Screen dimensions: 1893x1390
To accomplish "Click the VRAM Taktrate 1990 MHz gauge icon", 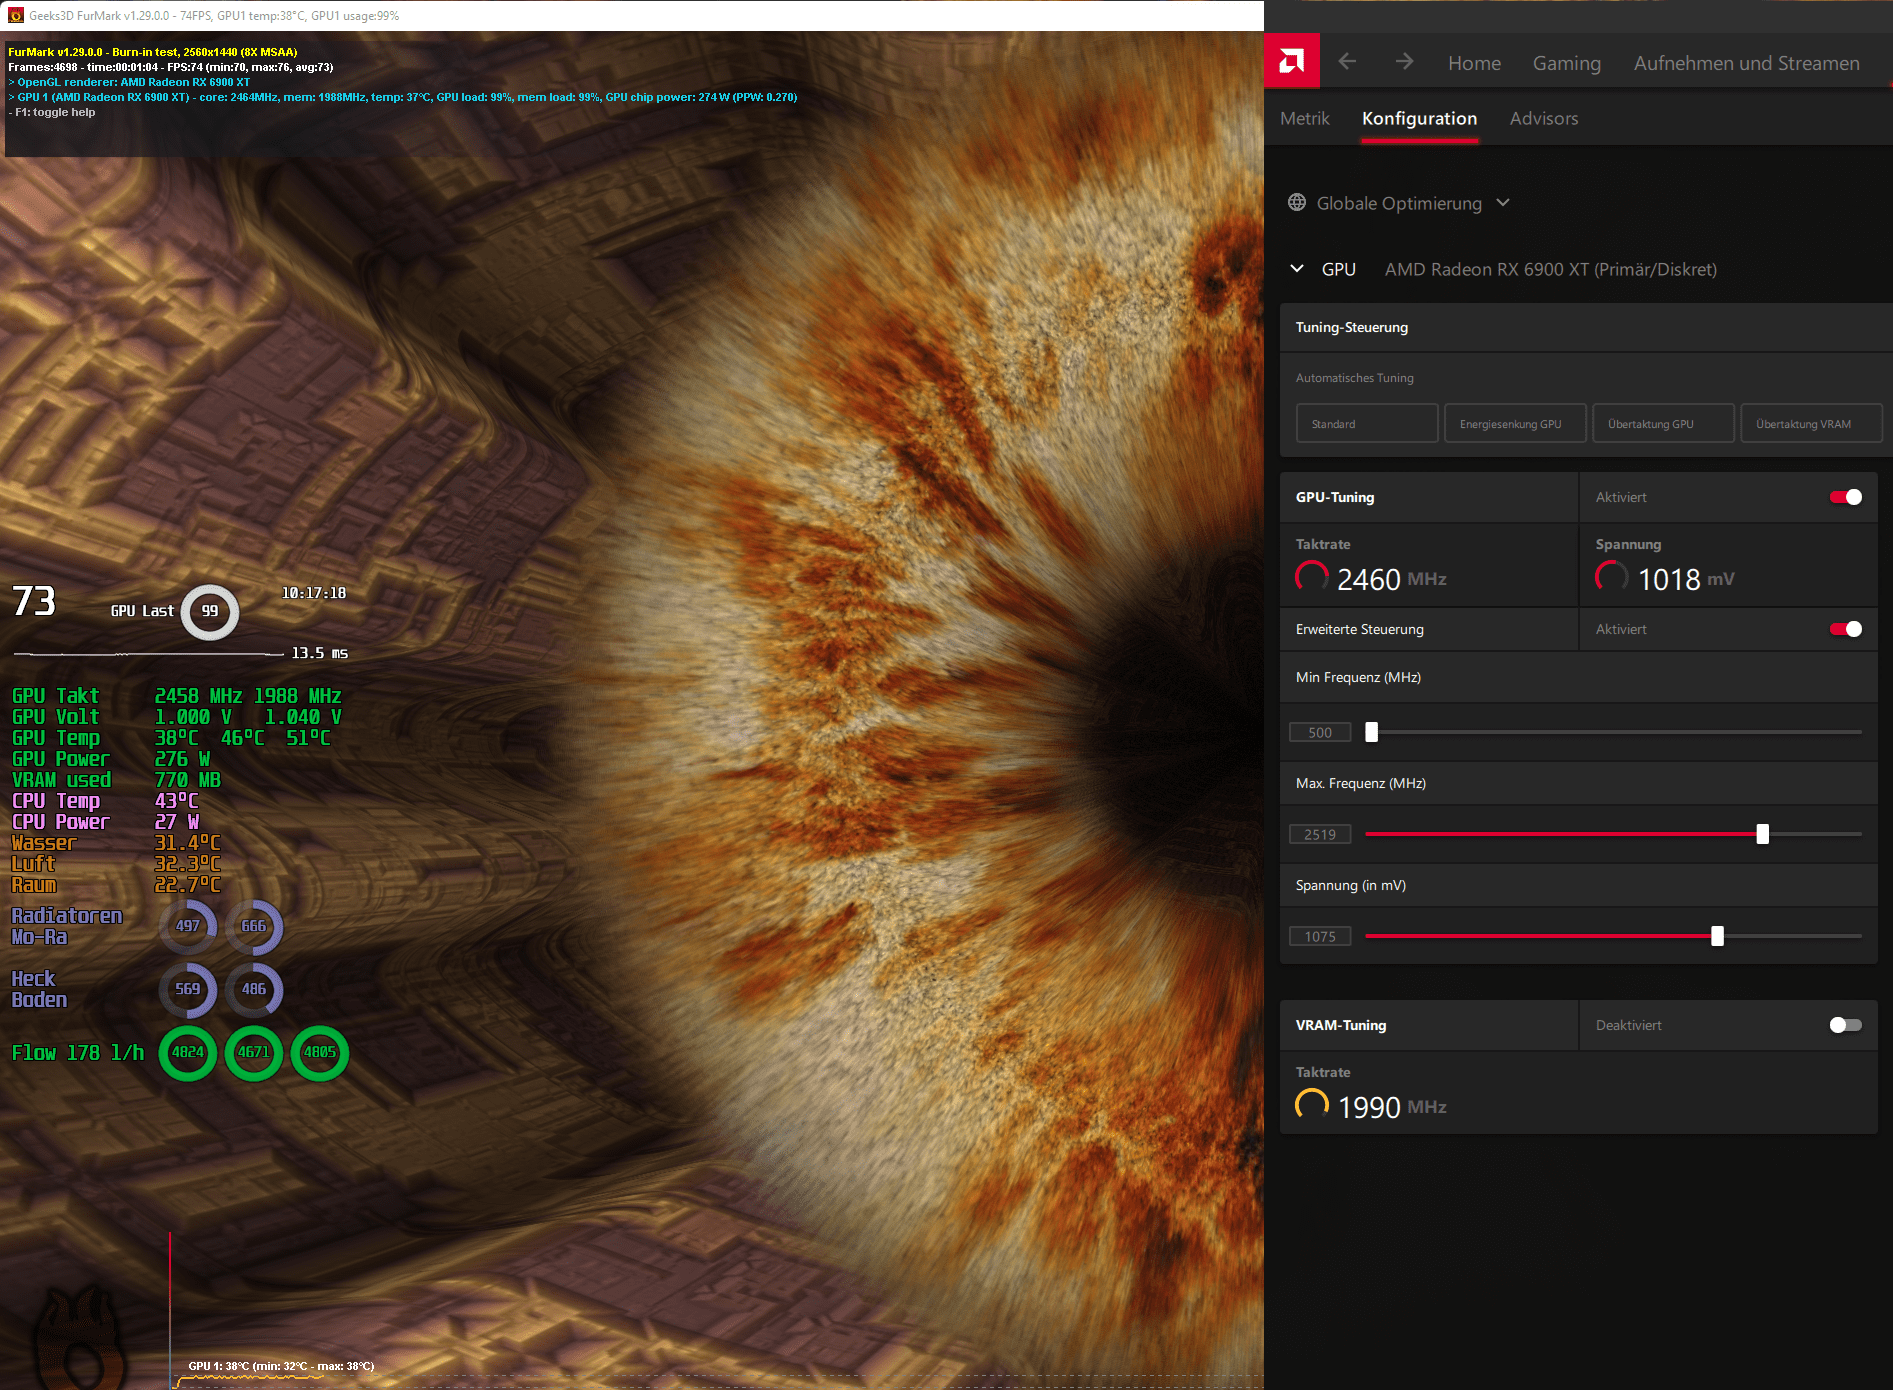I will (1312, 1105).
